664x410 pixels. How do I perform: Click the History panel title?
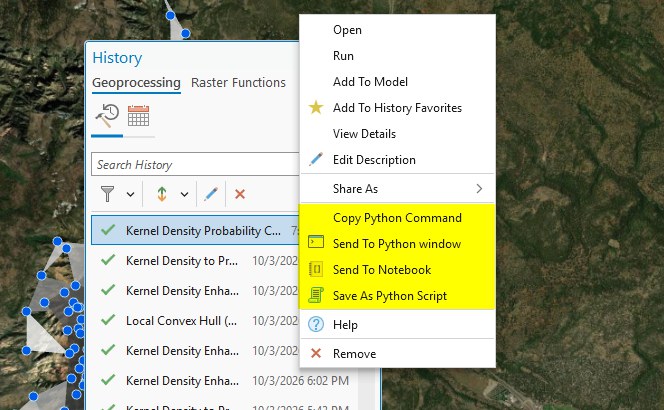(x=117, y=58)
